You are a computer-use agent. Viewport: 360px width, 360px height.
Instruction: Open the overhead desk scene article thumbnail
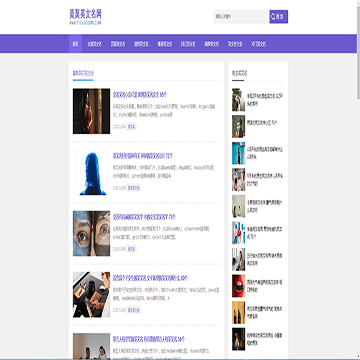[91, 295]
